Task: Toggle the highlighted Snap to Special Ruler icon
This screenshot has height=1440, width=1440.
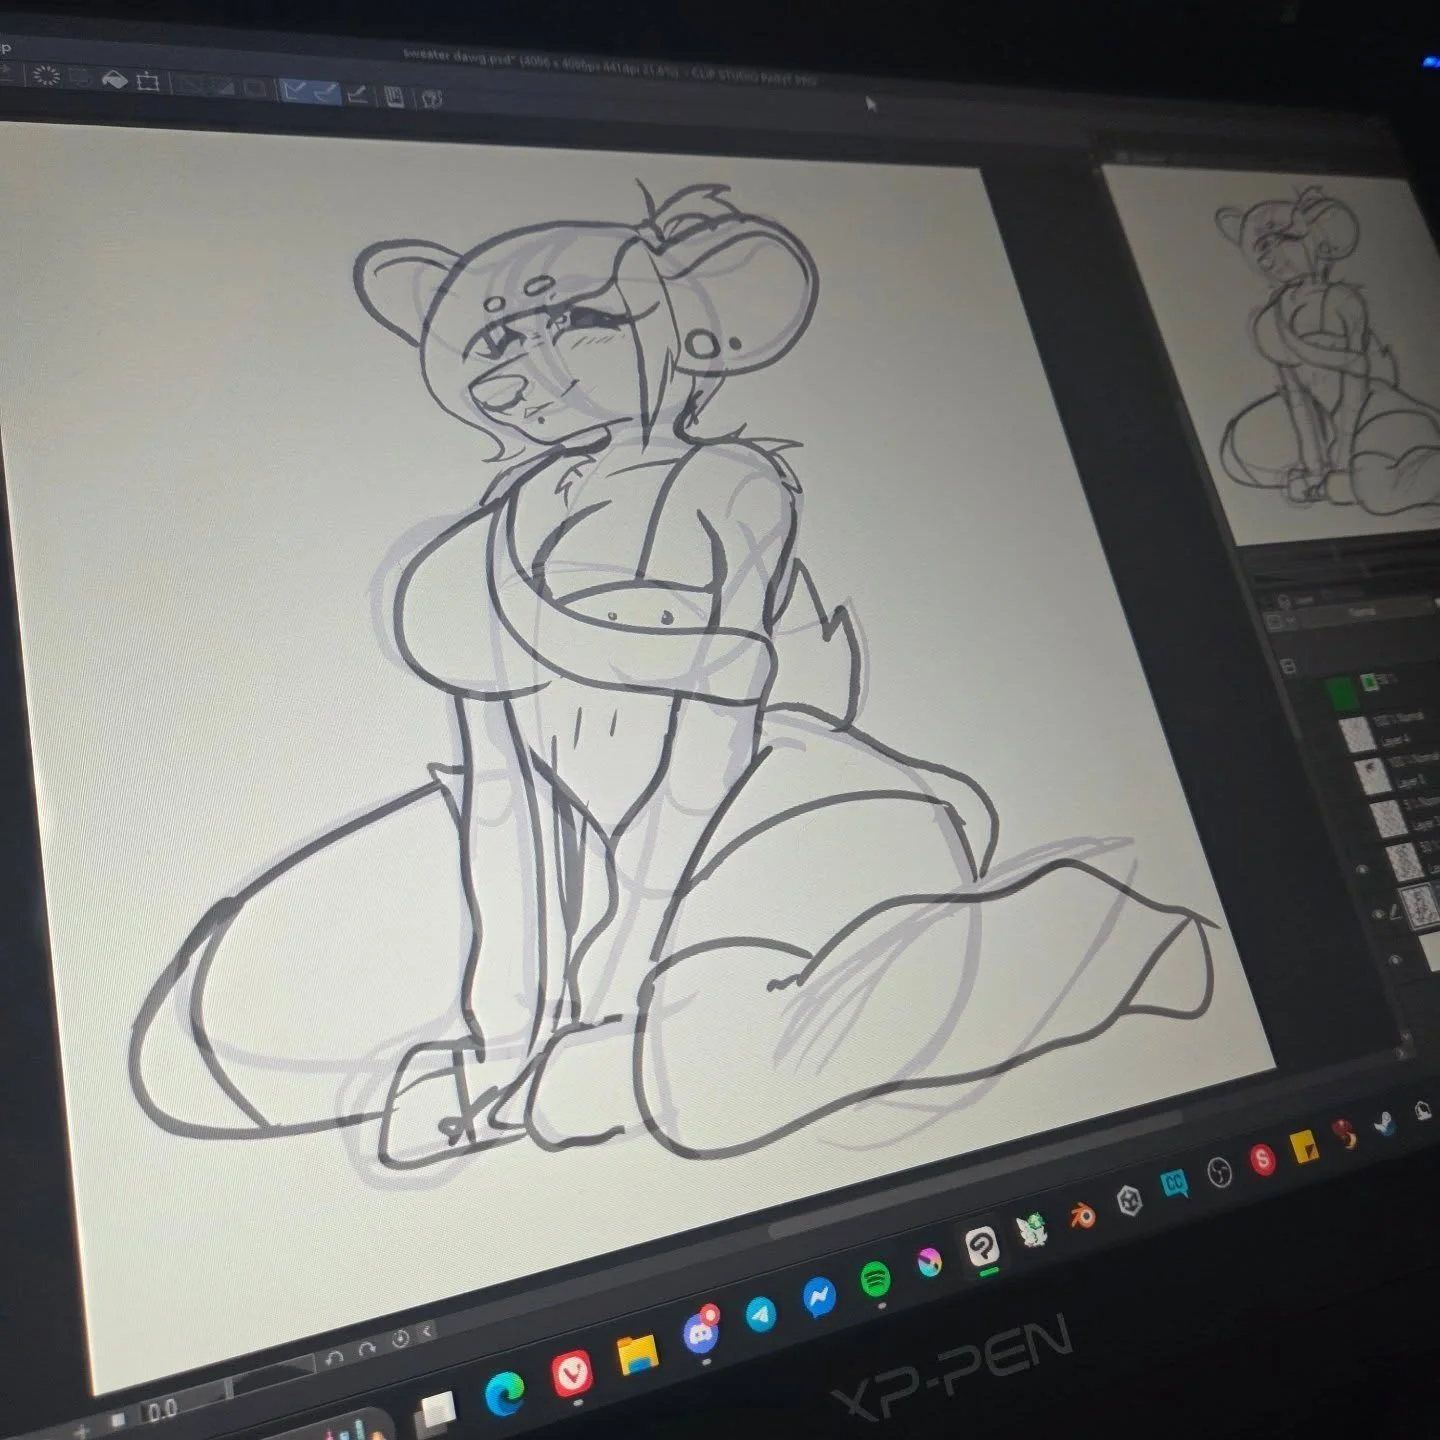Action: pyautogui.click(x=326, y=93)
